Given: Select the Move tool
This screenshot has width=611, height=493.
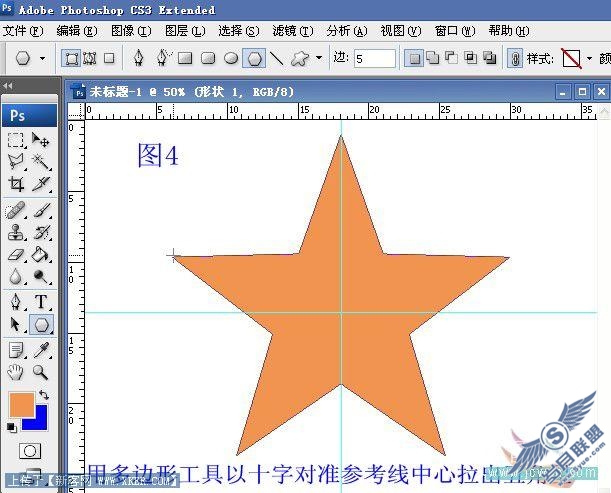Looking at the screenshot, I should 41,139.
